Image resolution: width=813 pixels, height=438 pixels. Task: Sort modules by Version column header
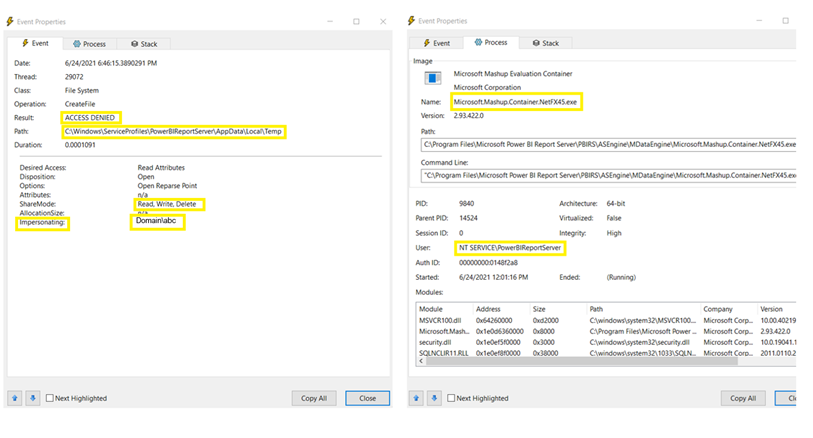point(777,309)
